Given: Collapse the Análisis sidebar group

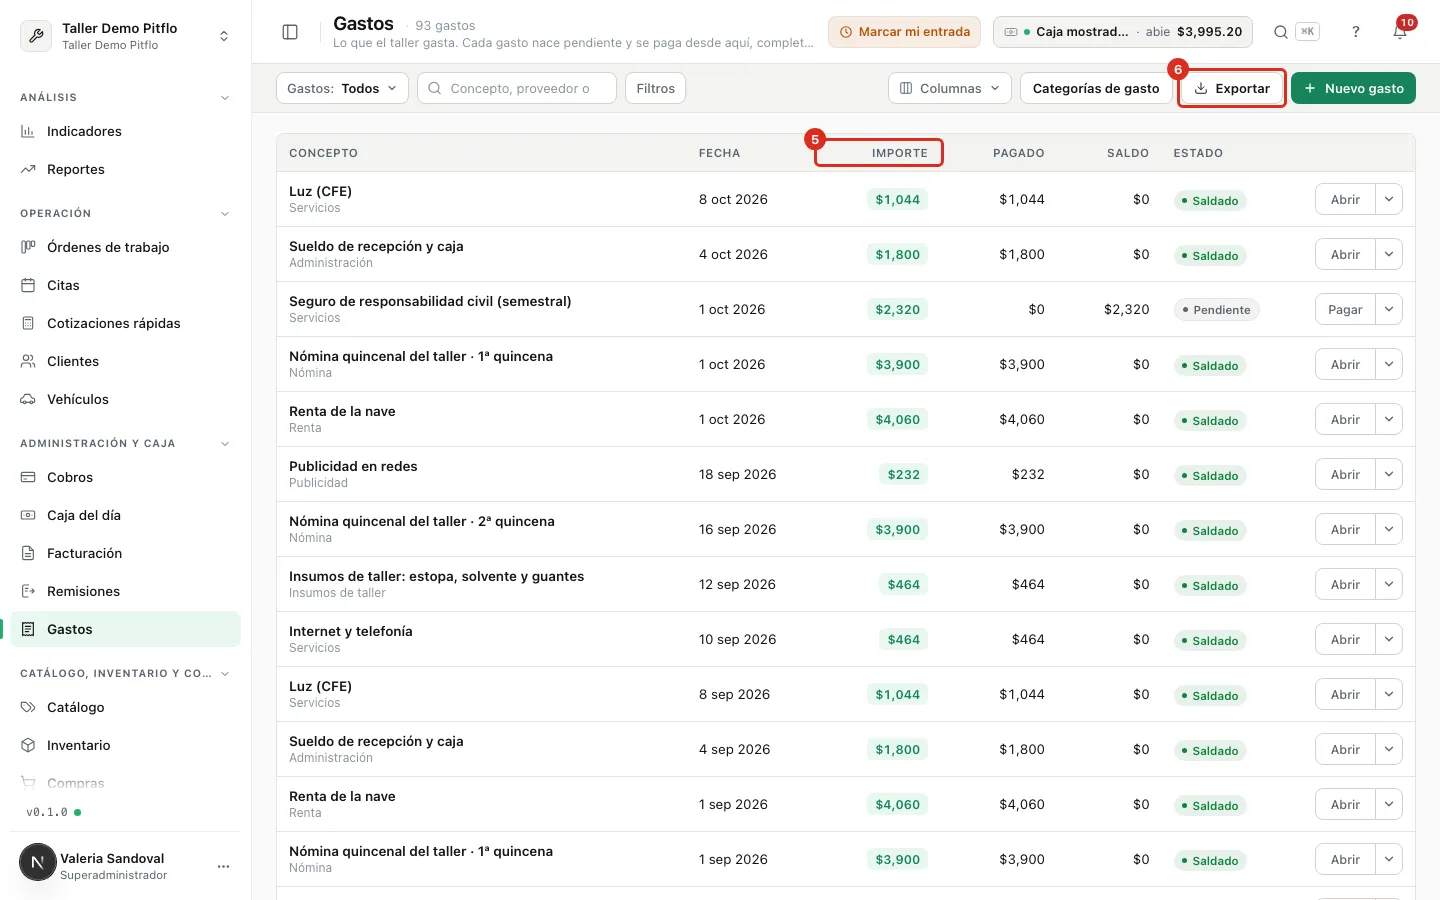Looking at the screenshot, I should [225, 98].
